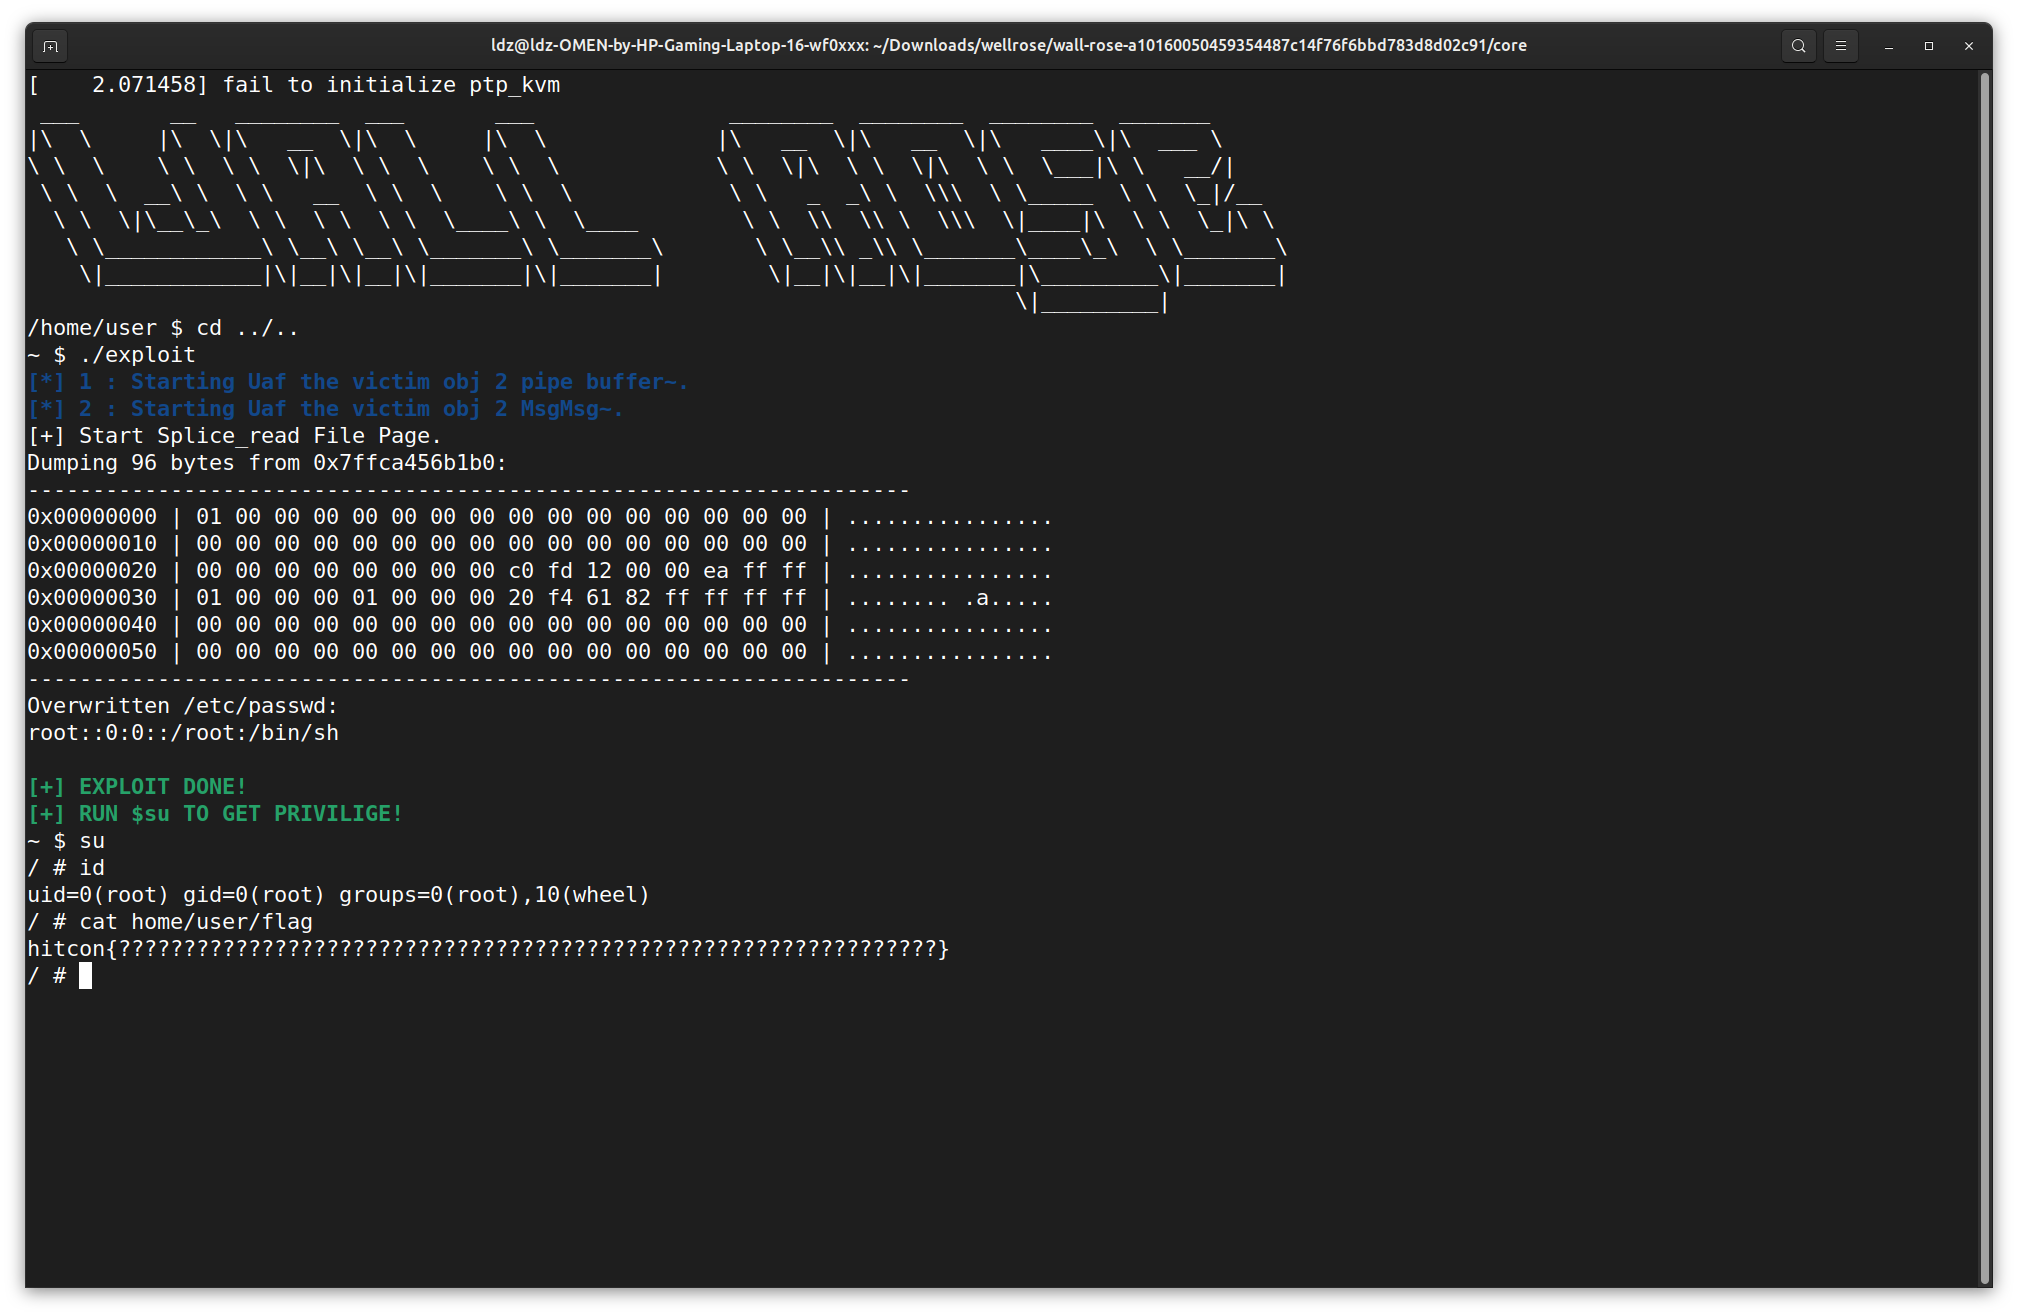Viewport: 2018px width, 1316px height.
Task: Click the Overwritten /etc/passwd: line
Action: pos(183,706)
